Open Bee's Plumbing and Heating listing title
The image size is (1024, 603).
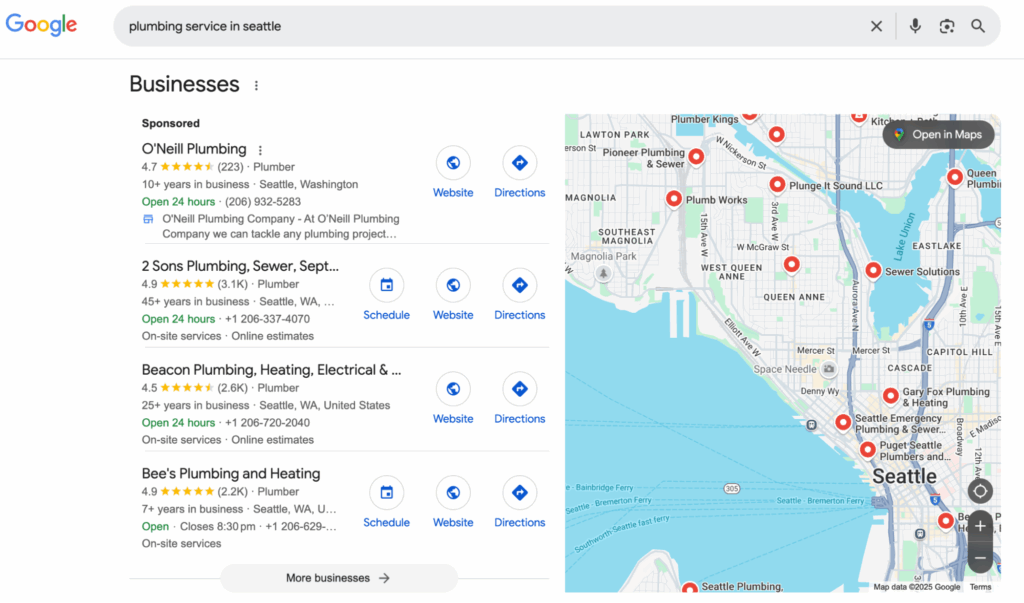231,474
